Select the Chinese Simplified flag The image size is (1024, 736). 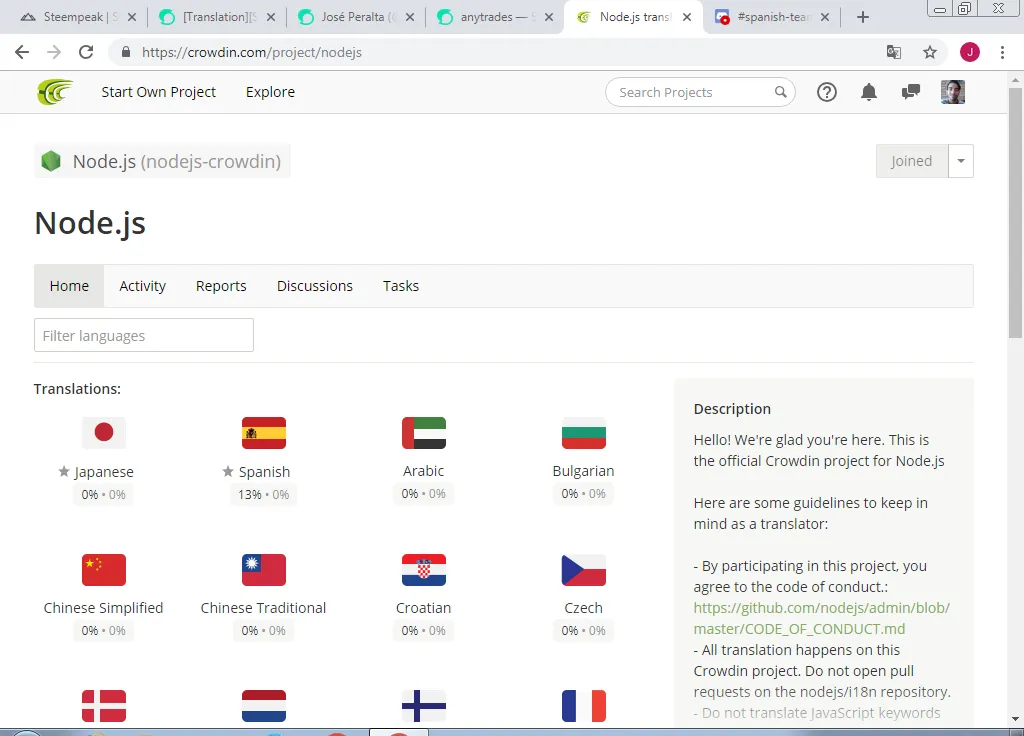[104, 569]
